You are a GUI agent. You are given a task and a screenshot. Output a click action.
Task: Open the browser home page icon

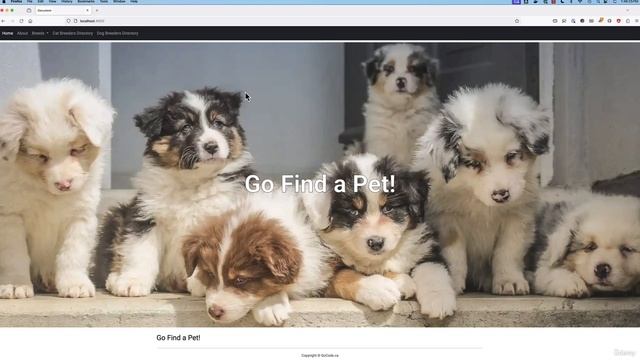(x=30, y=21)
